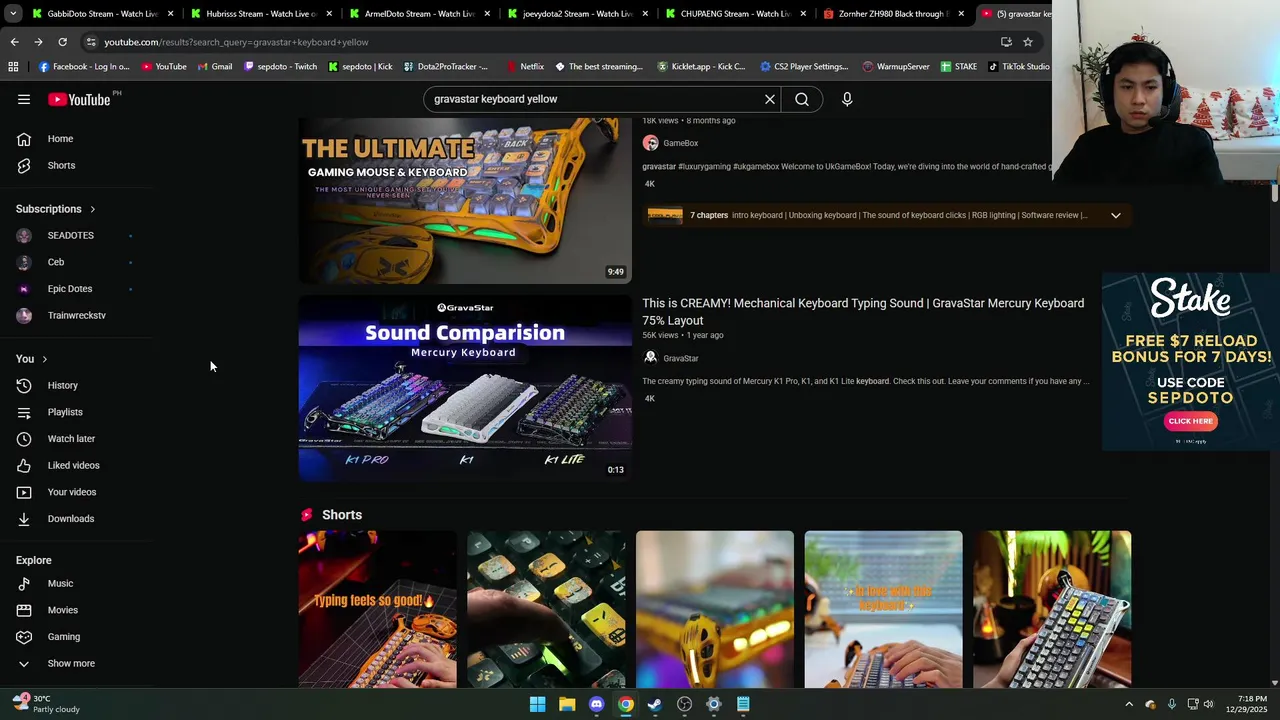Open OBS Studio from the taskbar
The height and width of the screenshot is (720, 1280).
tap(684, 704)
